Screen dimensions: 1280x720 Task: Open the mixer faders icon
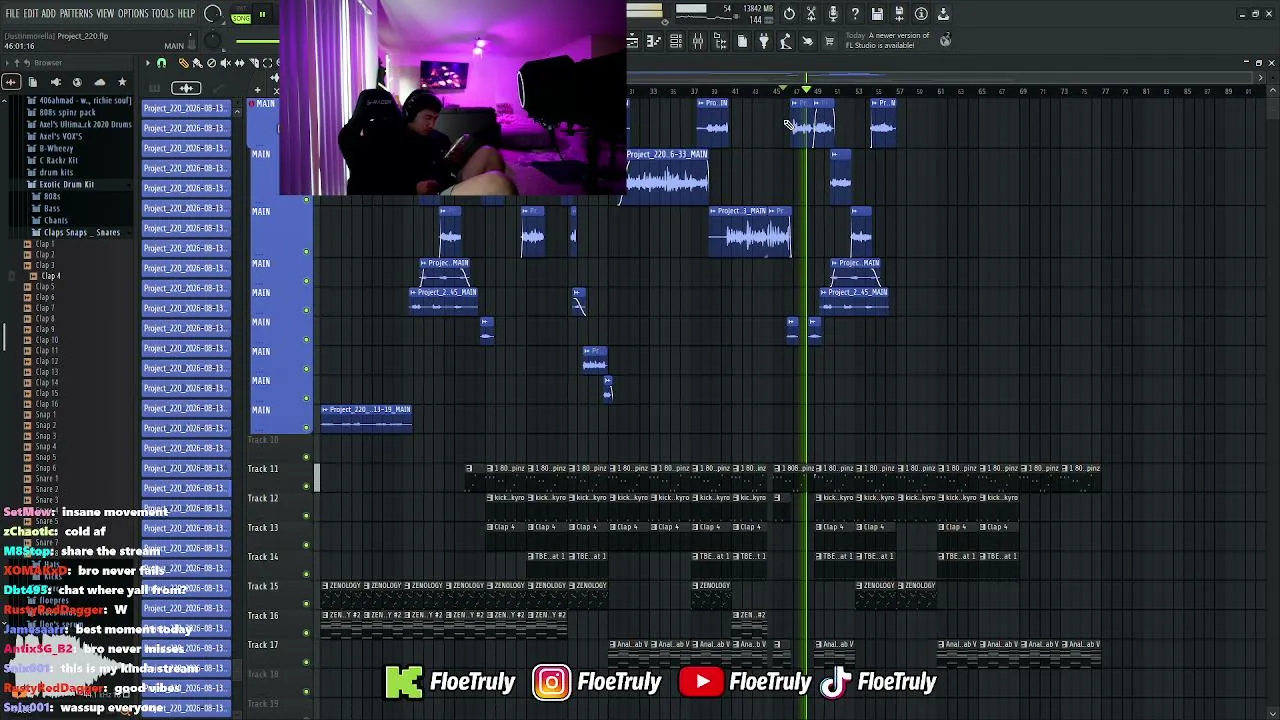coord(698,41)
